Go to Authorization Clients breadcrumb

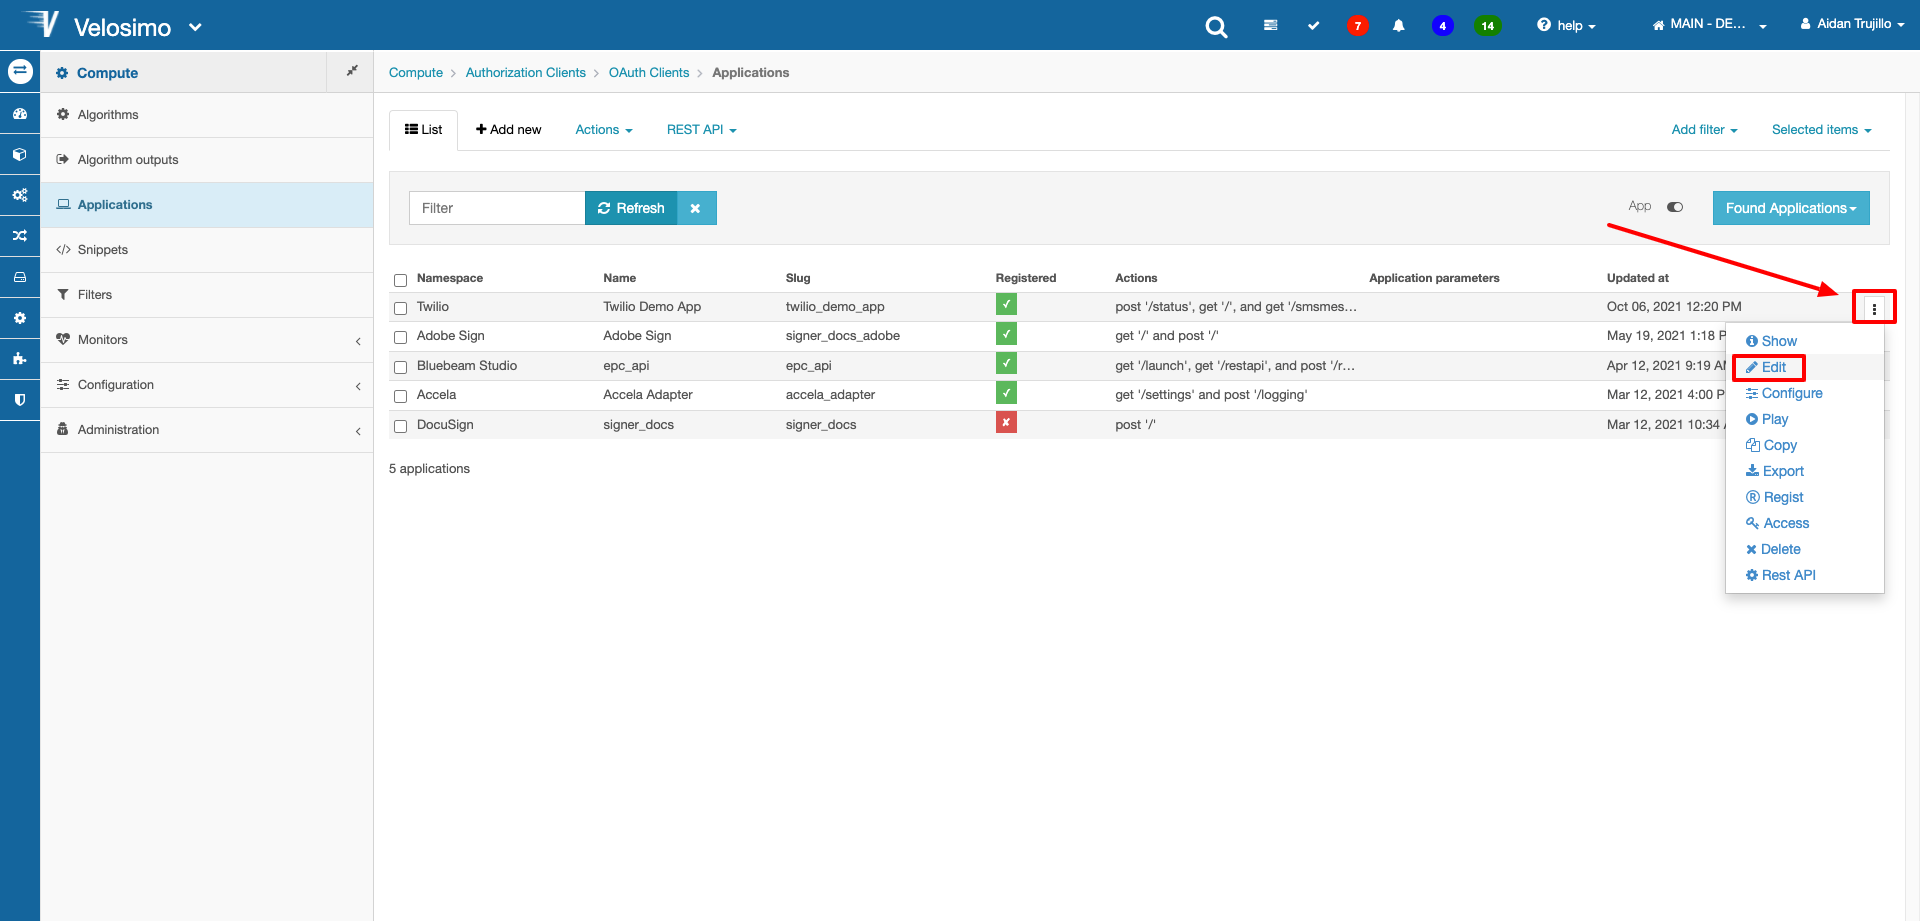click(x=526, y=73)
